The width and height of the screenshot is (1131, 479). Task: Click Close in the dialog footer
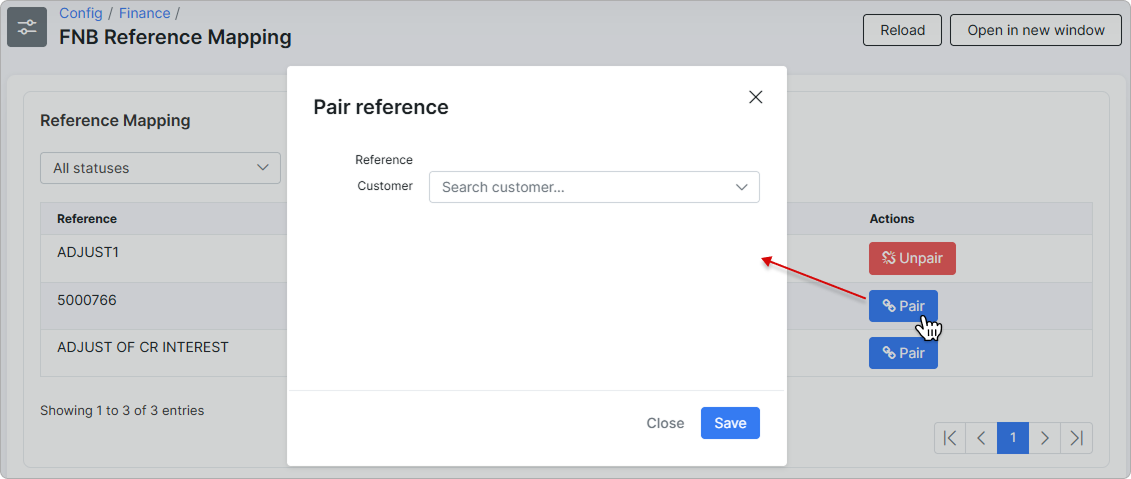tap(665, 423)
